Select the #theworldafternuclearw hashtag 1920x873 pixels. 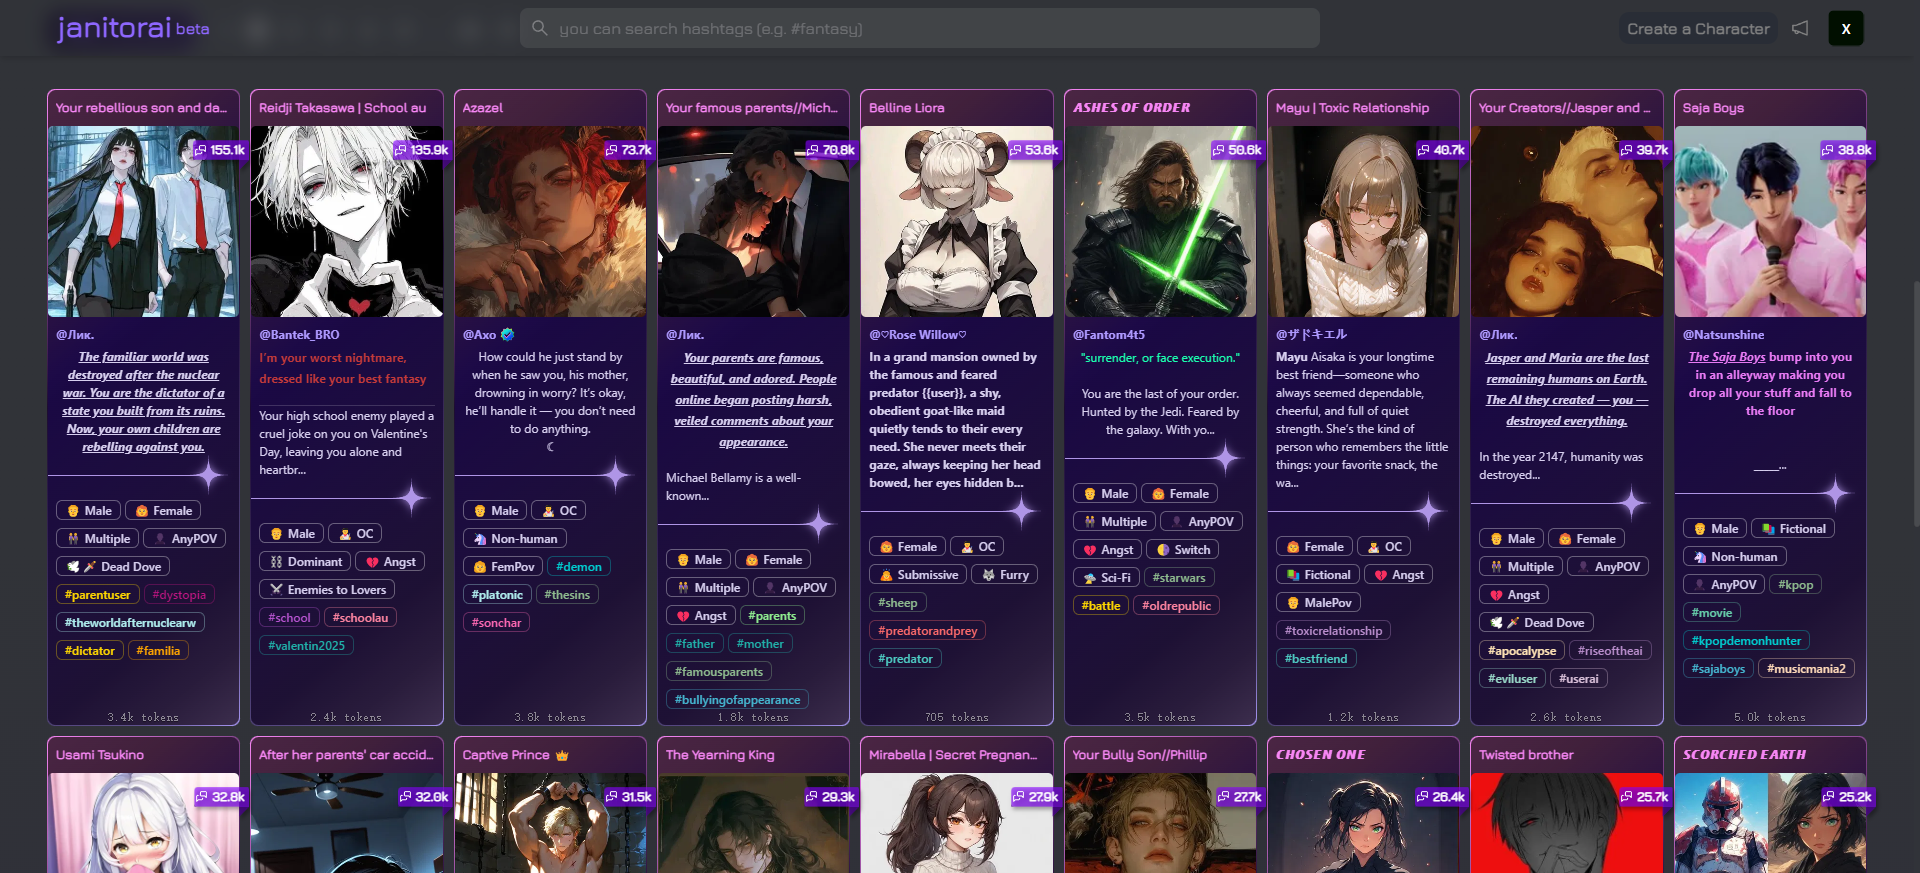130,623
